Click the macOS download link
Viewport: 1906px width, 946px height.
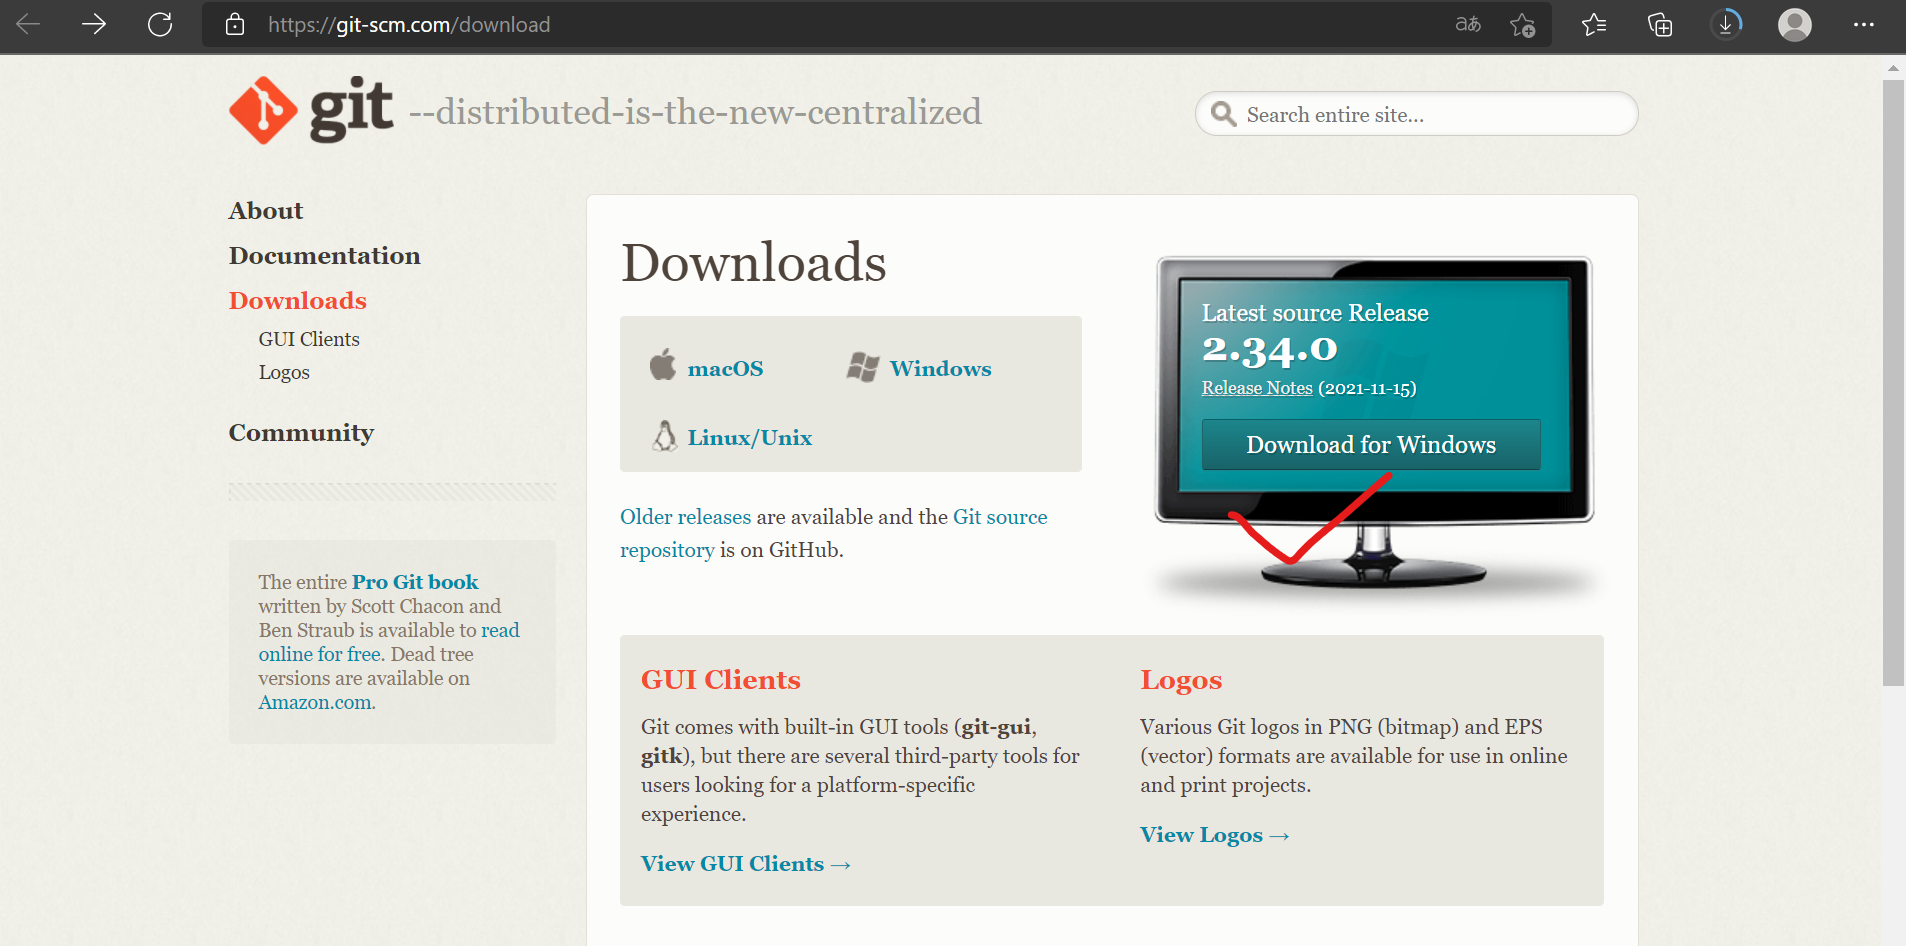[x=726, y=369]
